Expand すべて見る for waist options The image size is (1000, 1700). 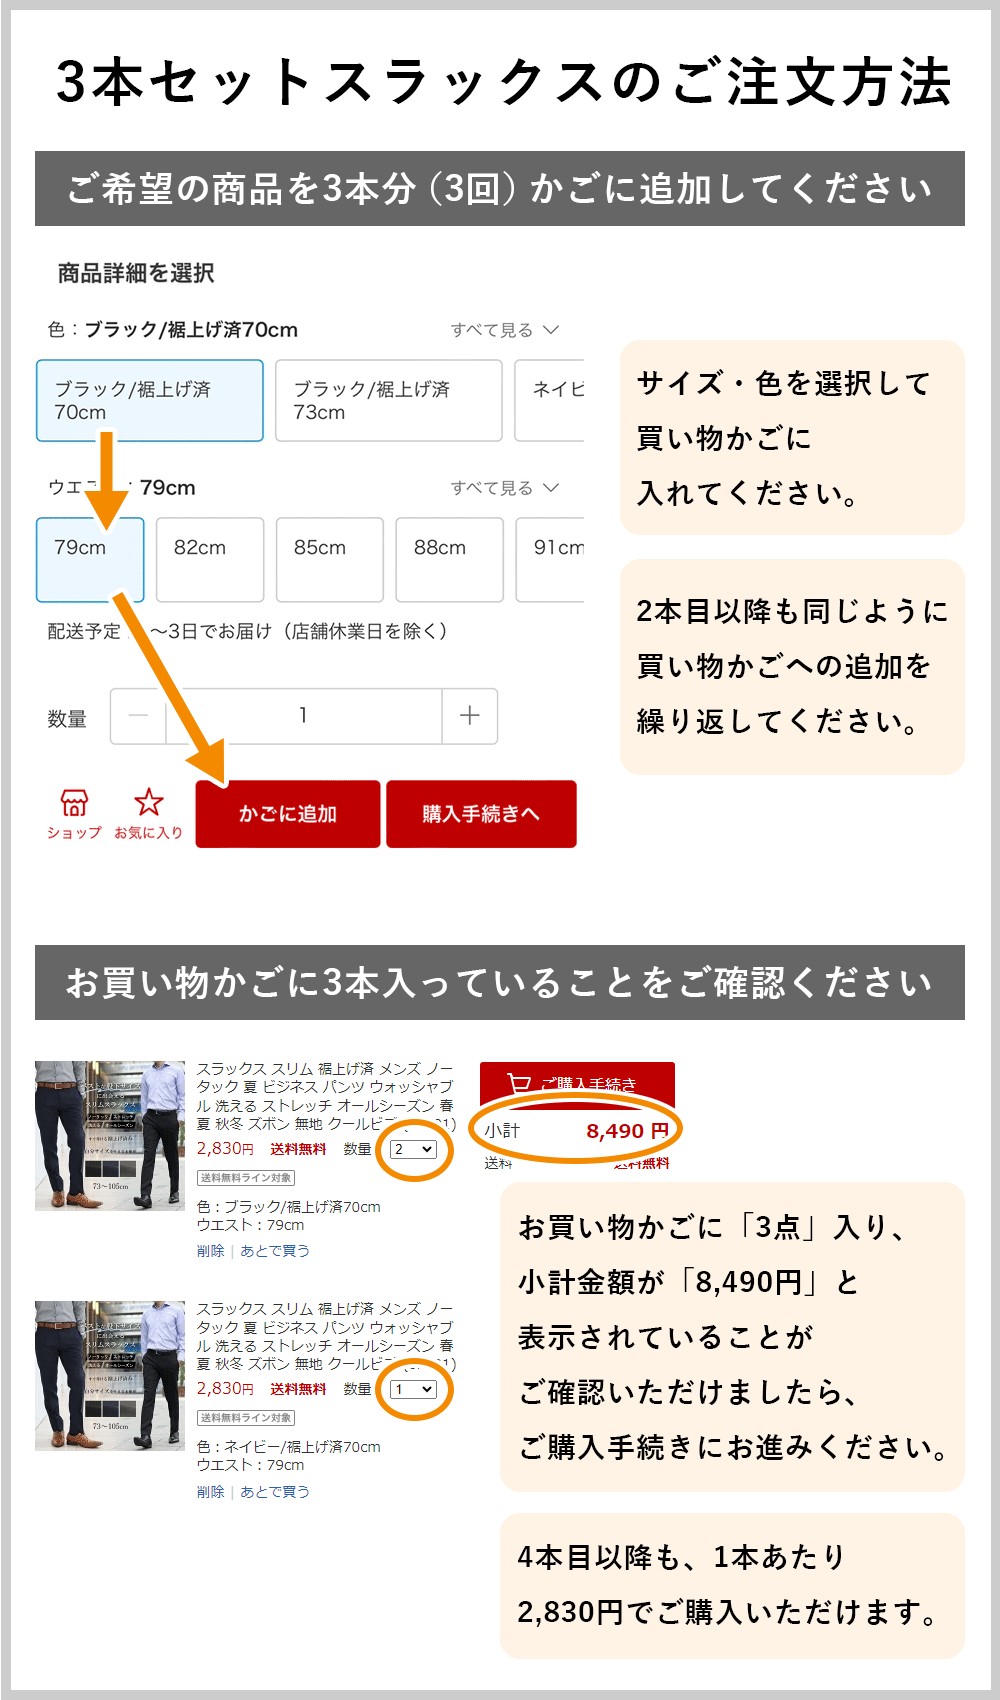504,488
